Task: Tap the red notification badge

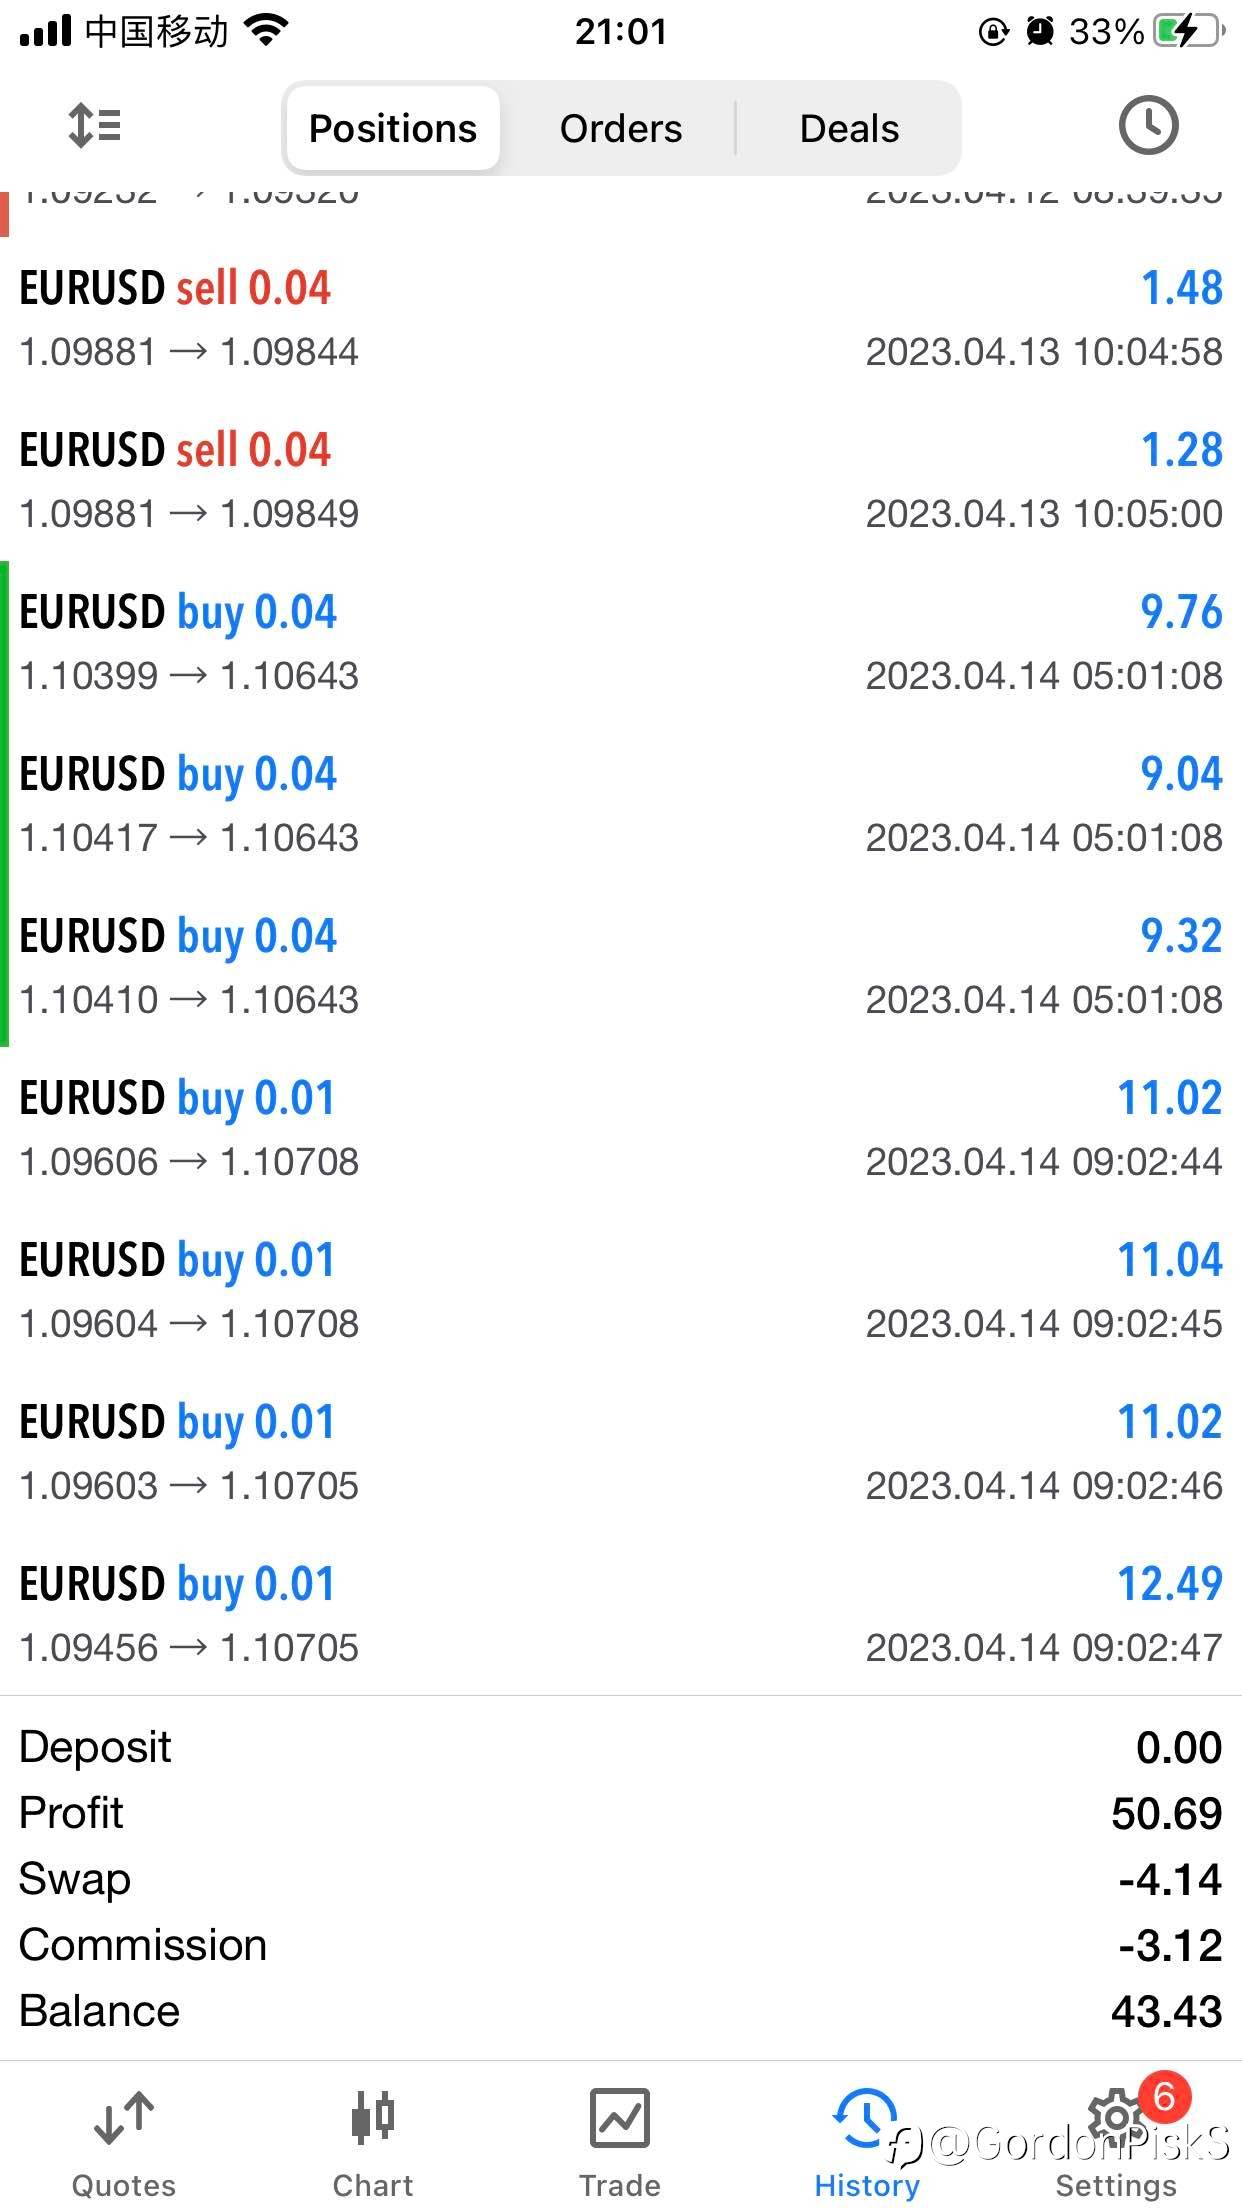Action: click(x=1164, y=2097)
